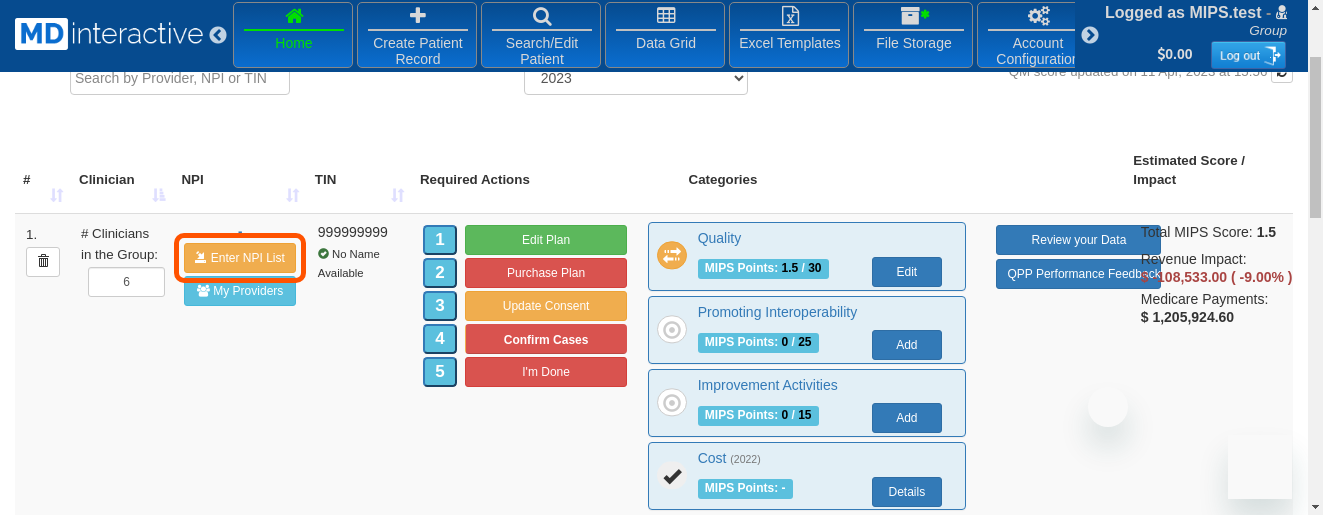Toggle sort order on the TIN column
1323x515 pixels.
[x=398, y=195]
